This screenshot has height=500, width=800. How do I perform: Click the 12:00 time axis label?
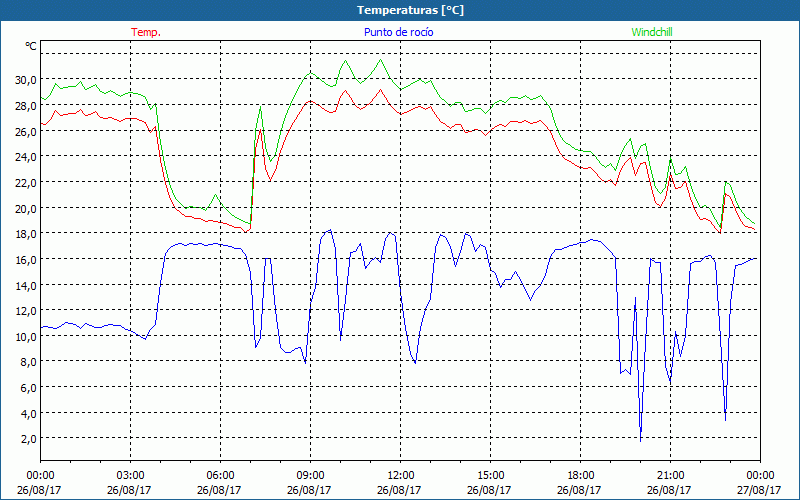(x=401, y=476)
